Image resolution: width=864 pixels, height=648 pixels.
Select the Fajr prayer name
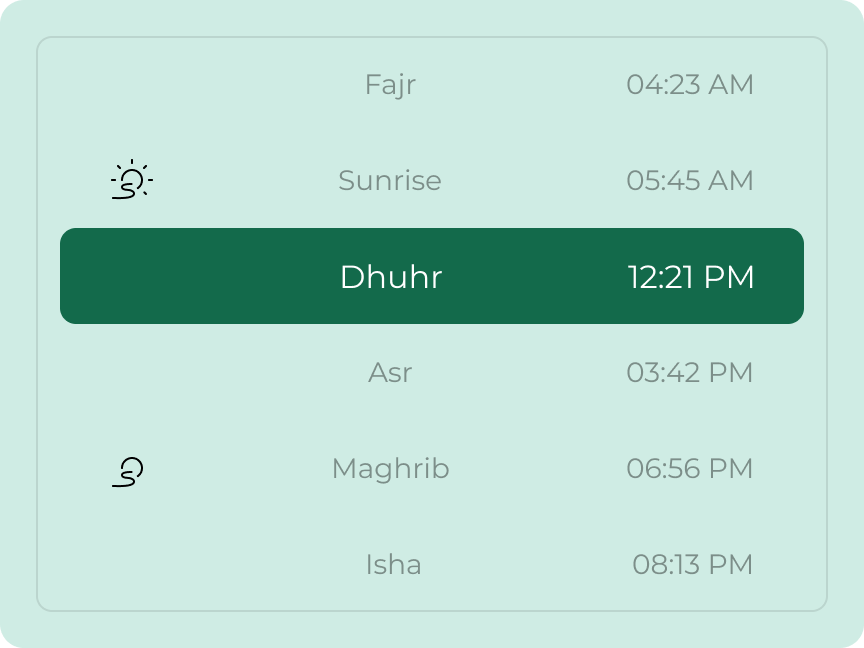pos(390,85)
